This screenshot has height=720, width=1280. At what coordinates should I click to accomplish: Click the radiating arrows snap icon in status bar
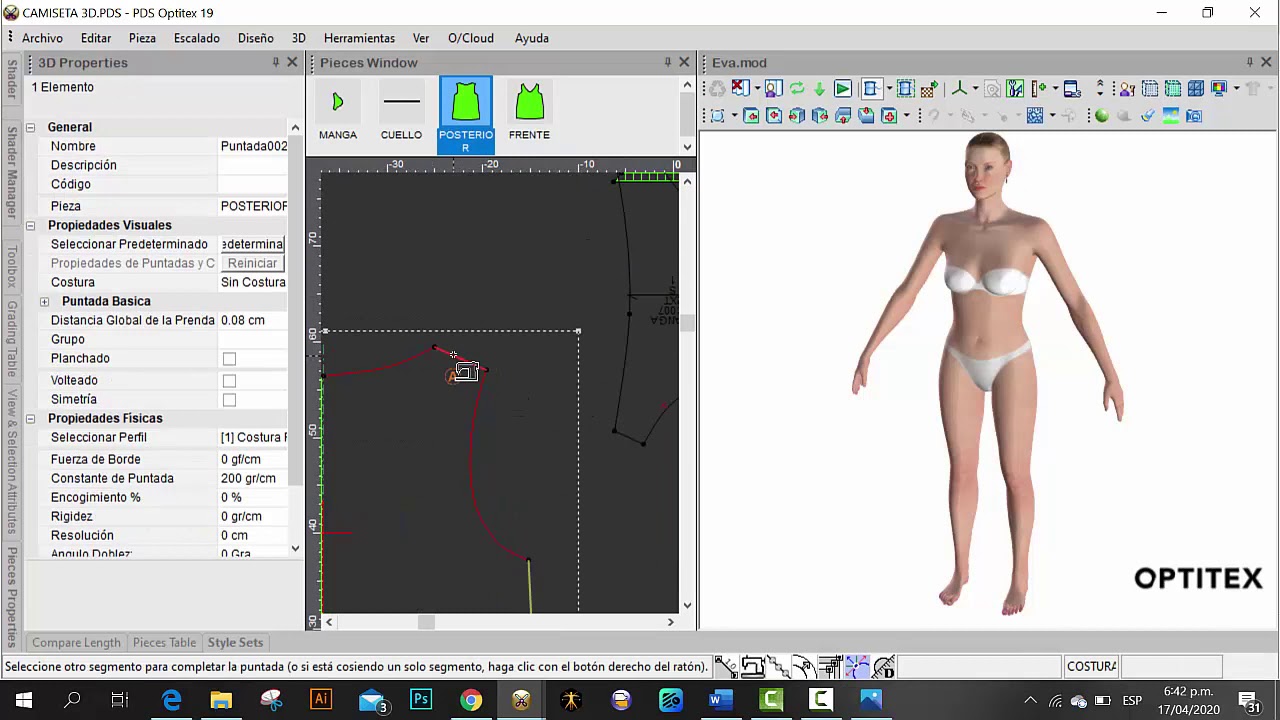coord(857,666)
